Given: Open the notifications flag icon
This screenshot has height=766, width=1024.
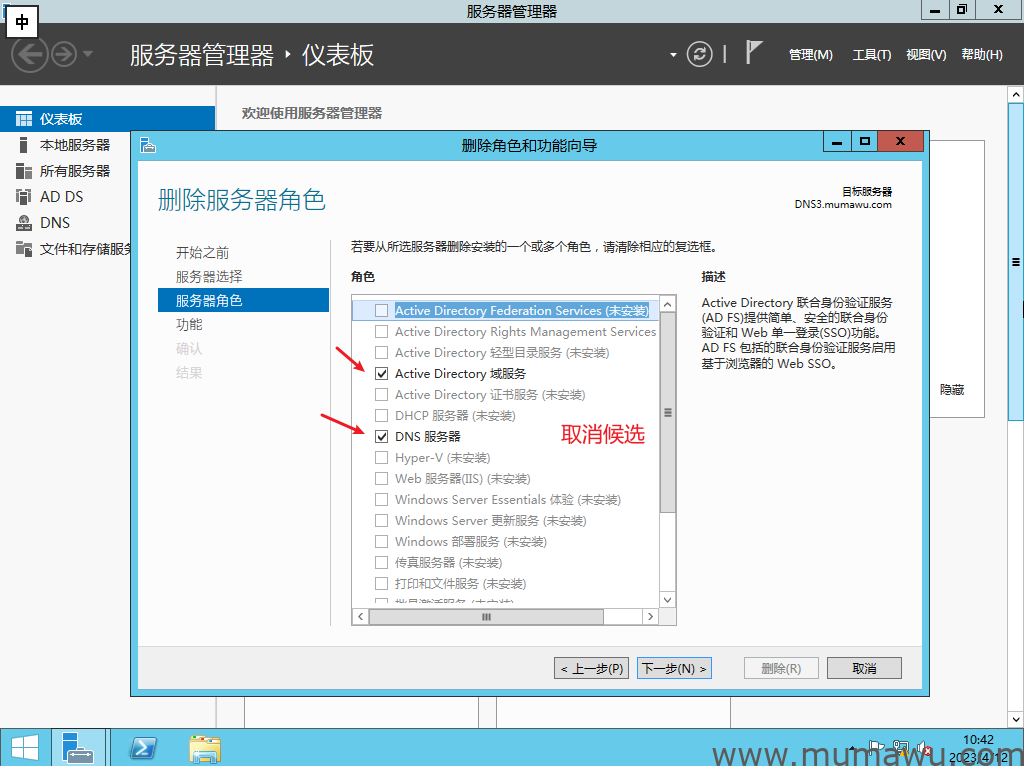Looking at the screenshot, I should click(755, 53).
